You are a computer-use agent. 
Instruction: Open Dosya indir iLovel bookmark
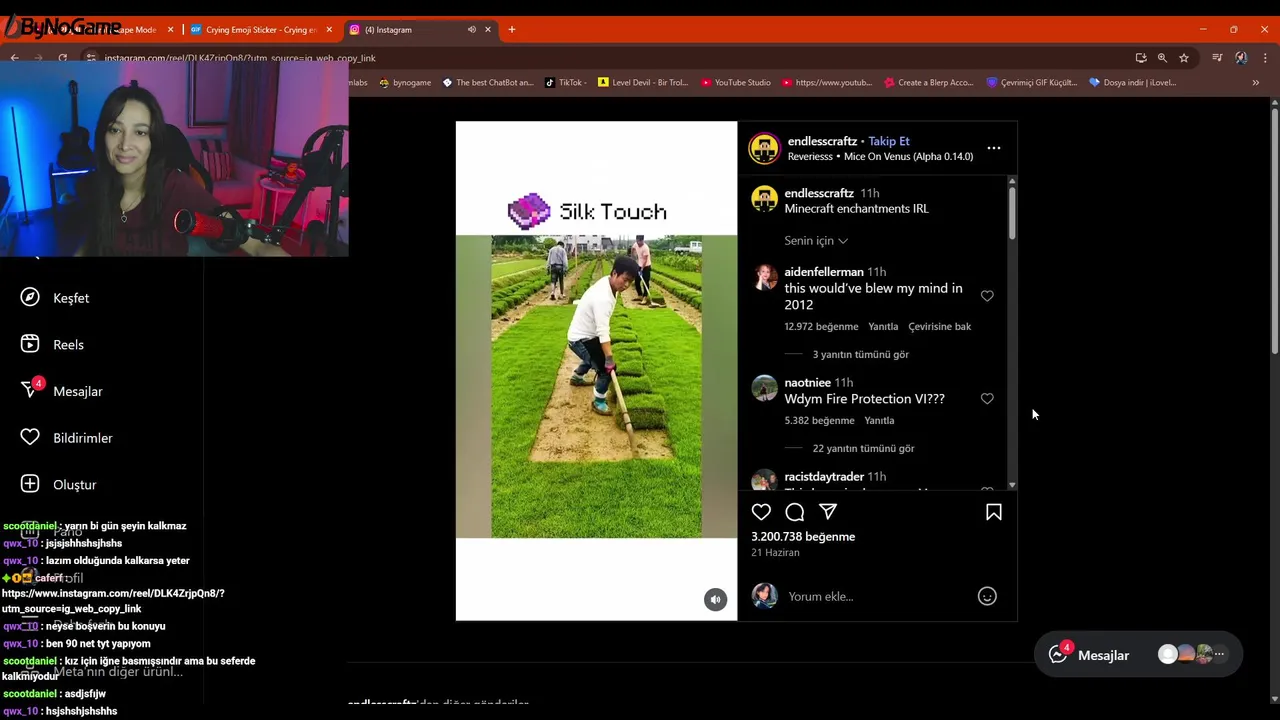pos(1132,82)
